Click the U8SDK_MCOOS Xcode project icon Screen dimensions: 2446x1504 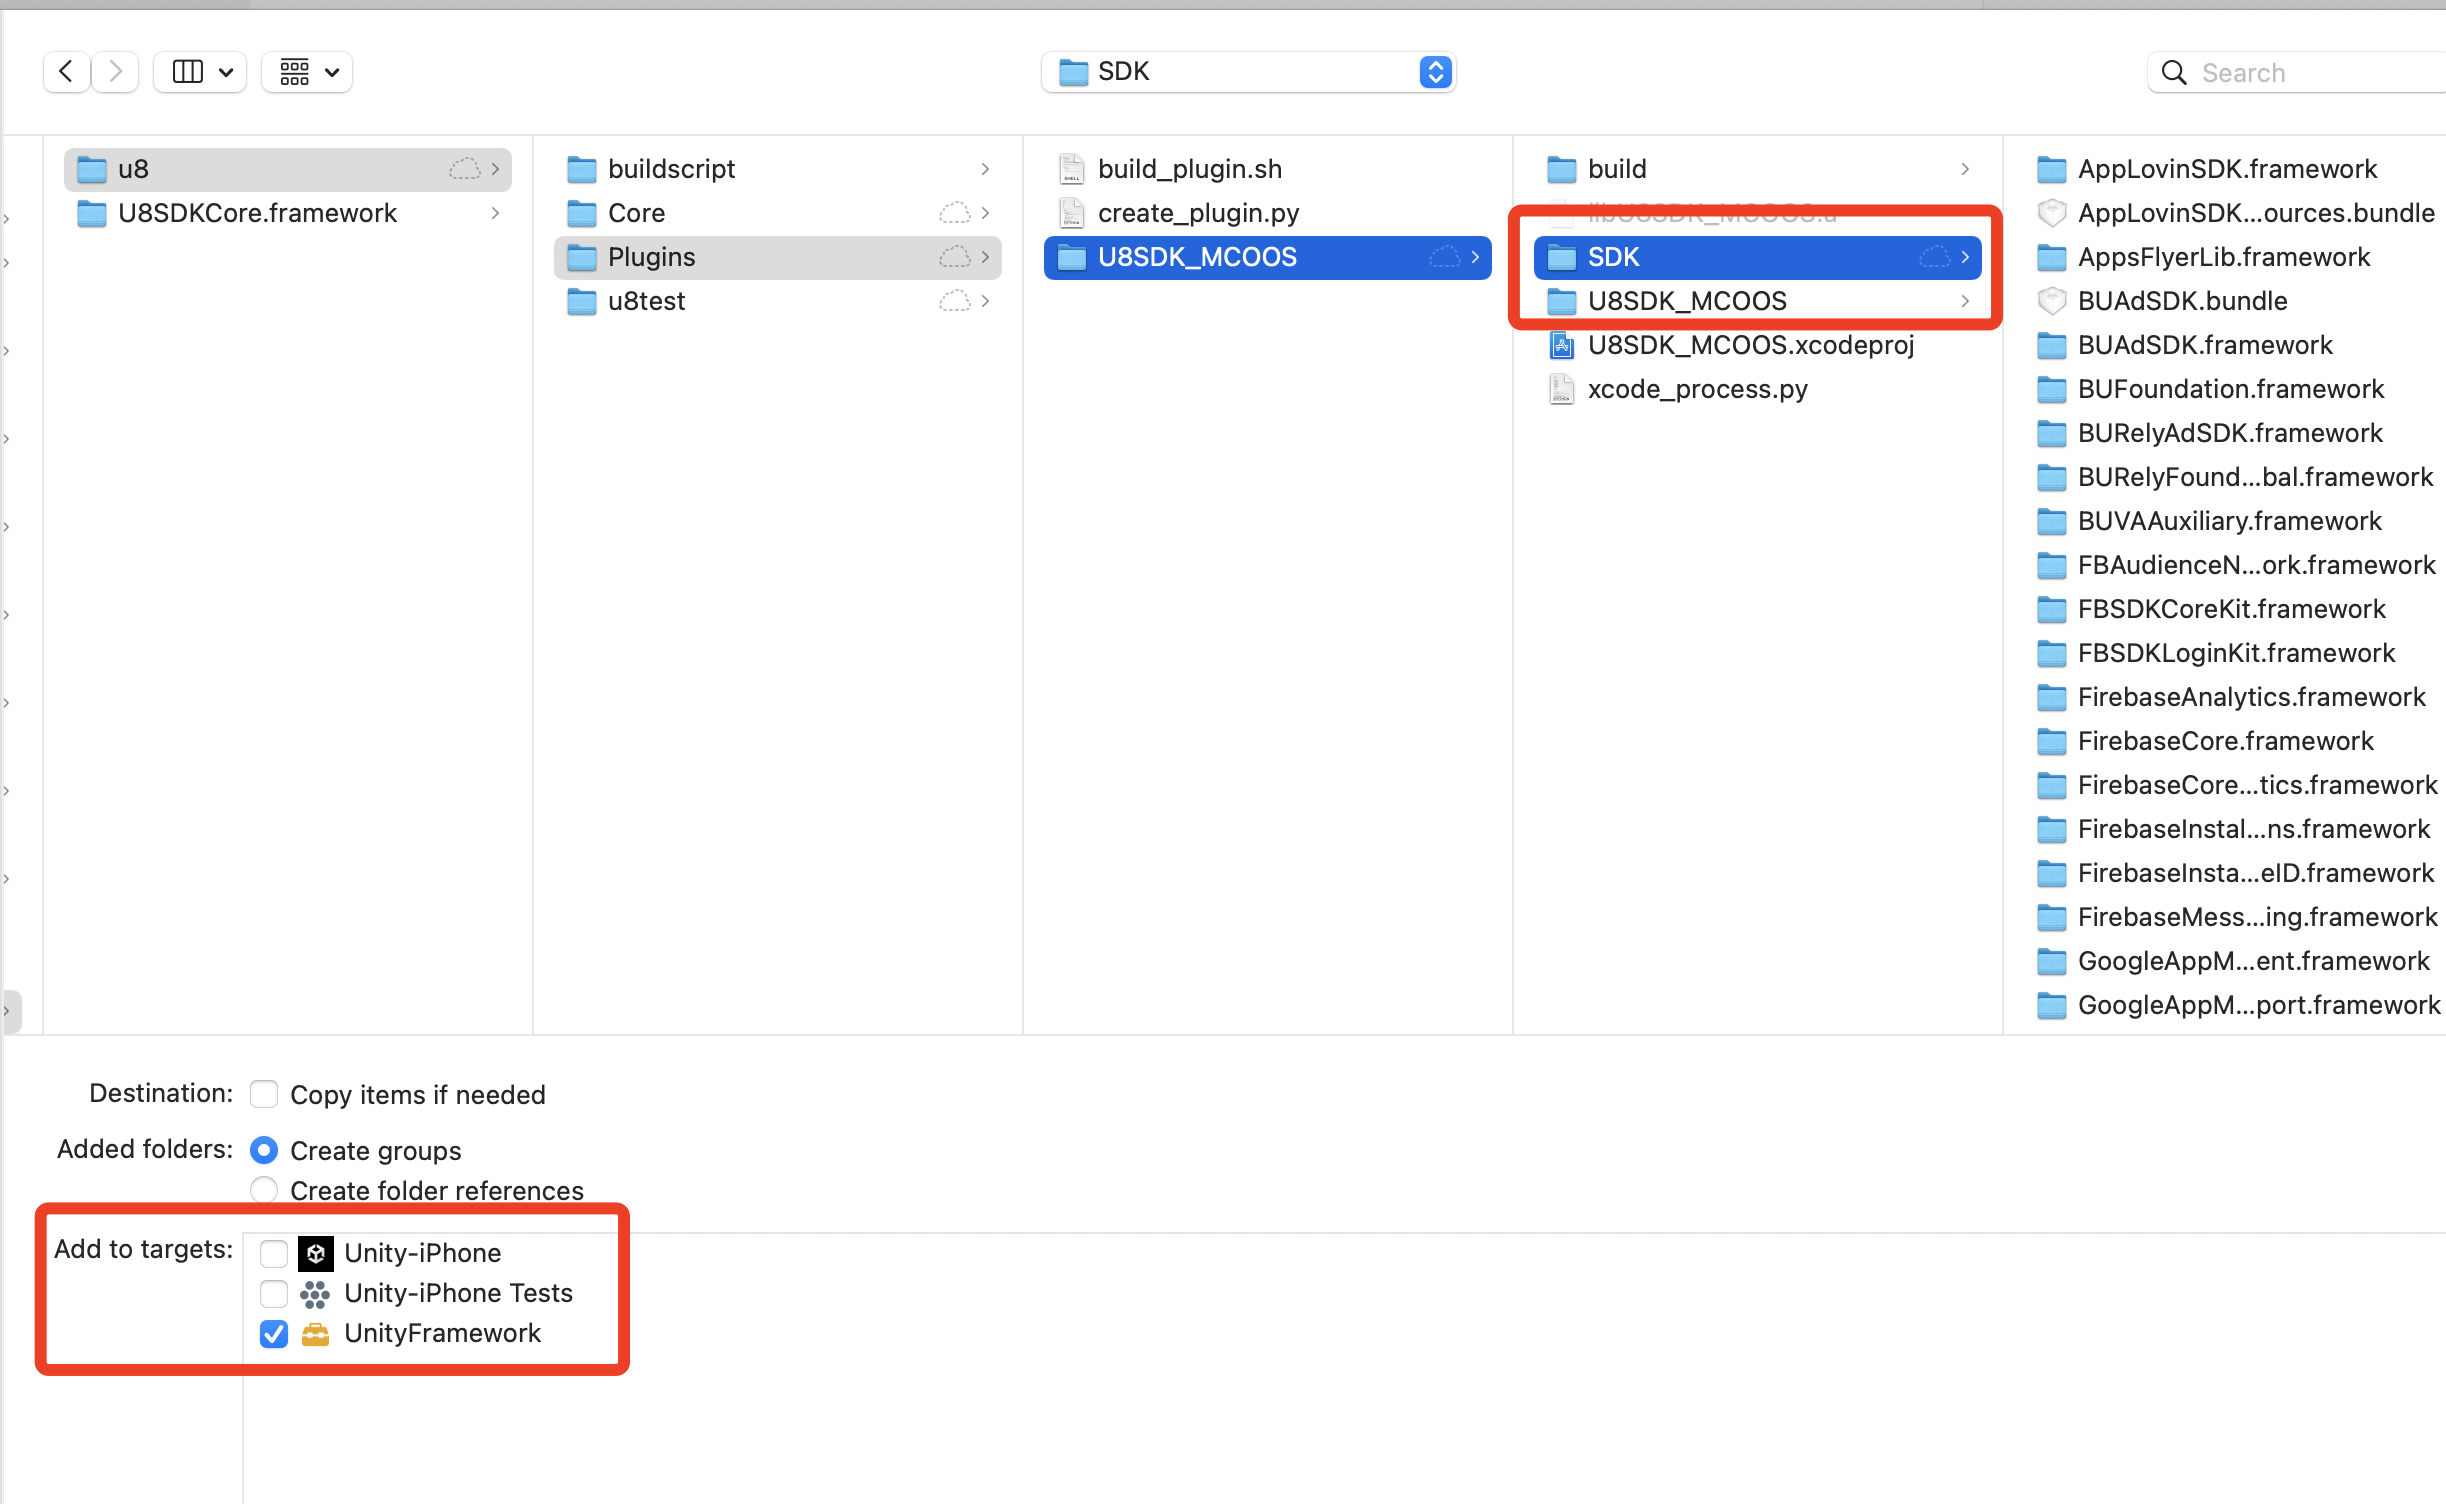click(x=1560, y=346)
